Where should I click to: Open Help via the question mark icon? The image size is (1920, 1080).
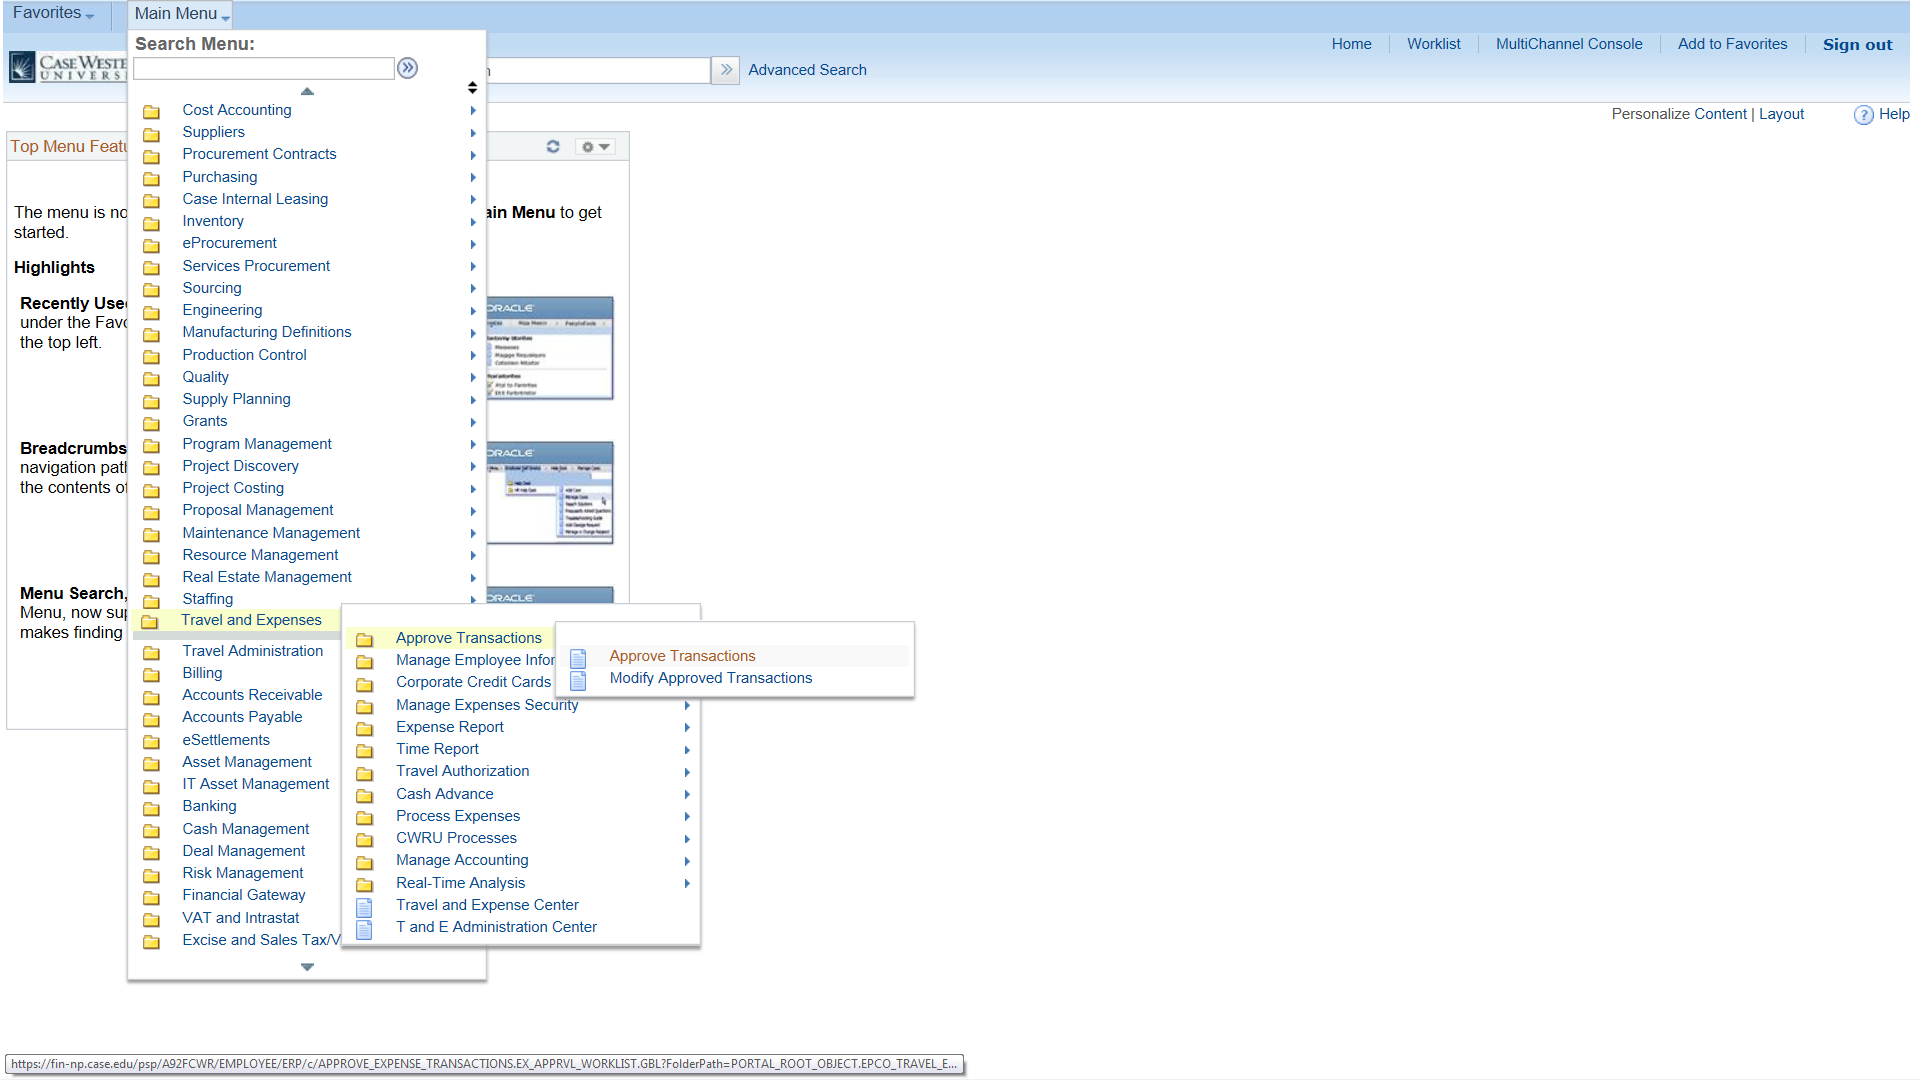pyautogui.click(x=1864, y=115)
